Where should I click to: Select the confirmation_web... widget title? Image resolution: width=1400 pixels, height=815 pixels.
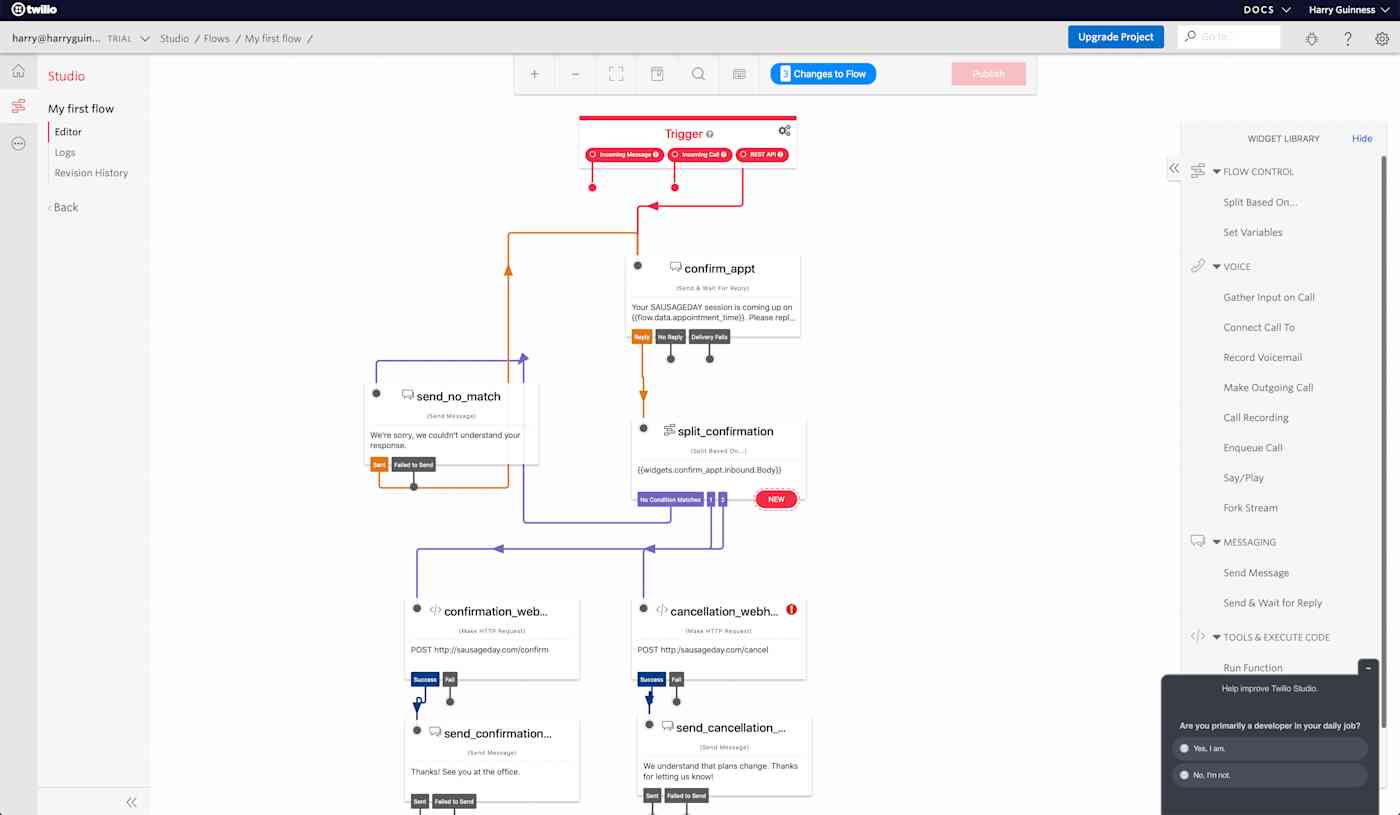496,611
